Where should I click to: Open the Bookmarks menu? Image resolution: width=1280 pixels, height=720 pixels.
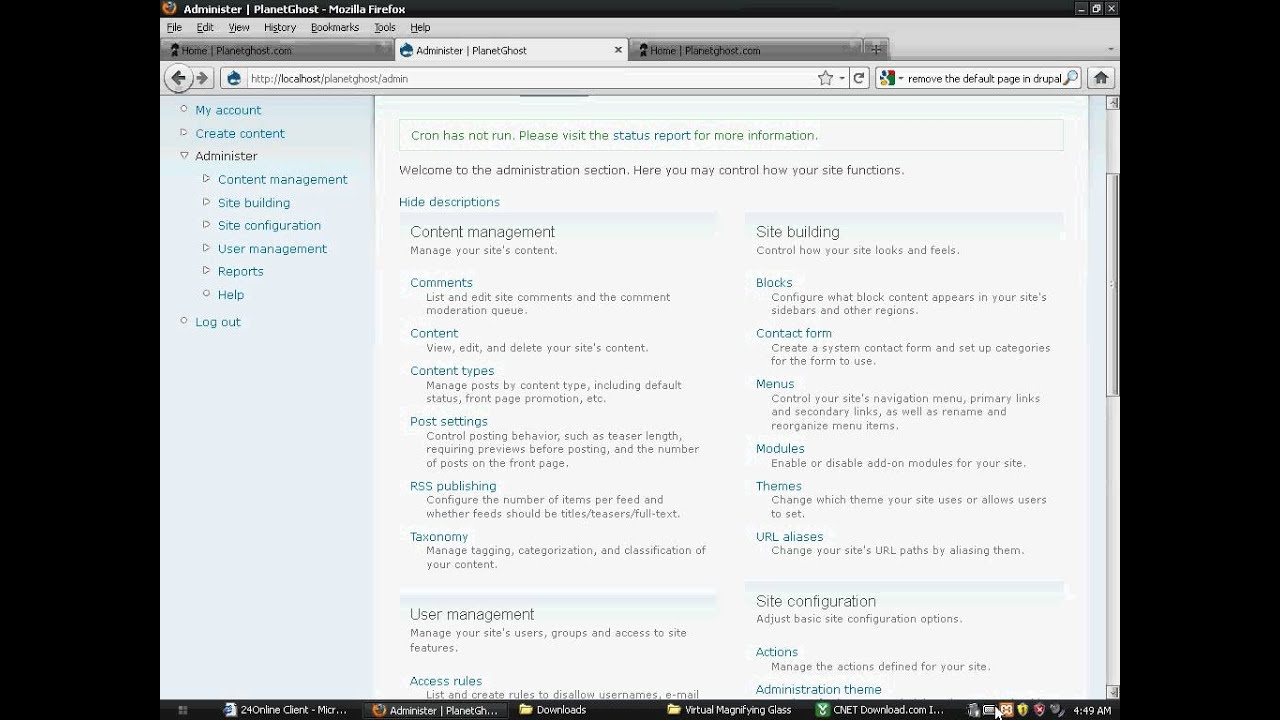tap(335, 27)
